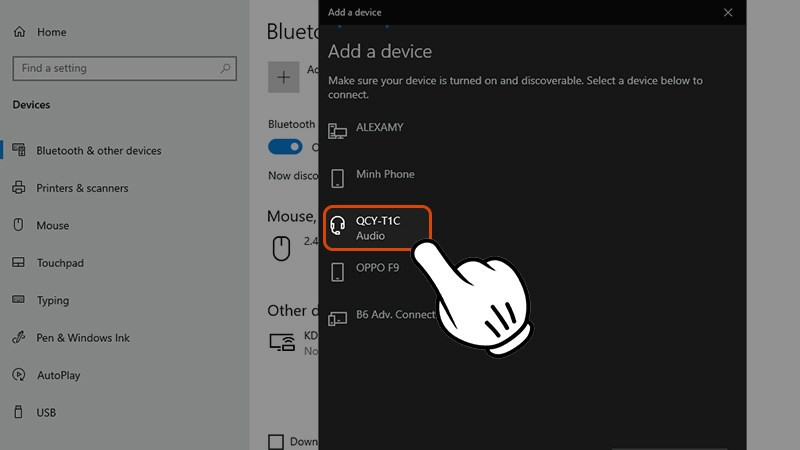Open USB settings from sidebar
This screenshot has height=450, width=800.
46,412
